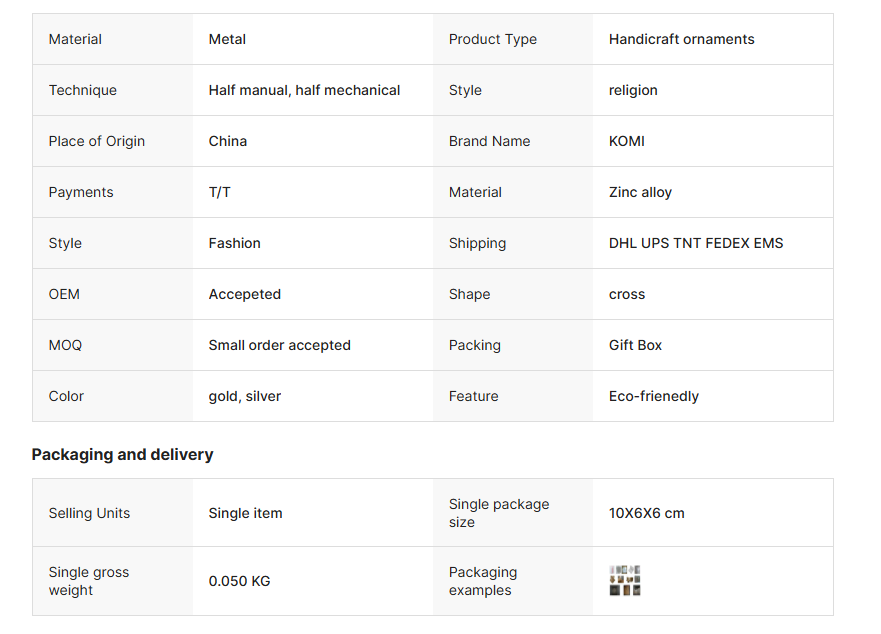
Task: Open the Packaging examples thumbnail image
Action: [x=625, y=581]
